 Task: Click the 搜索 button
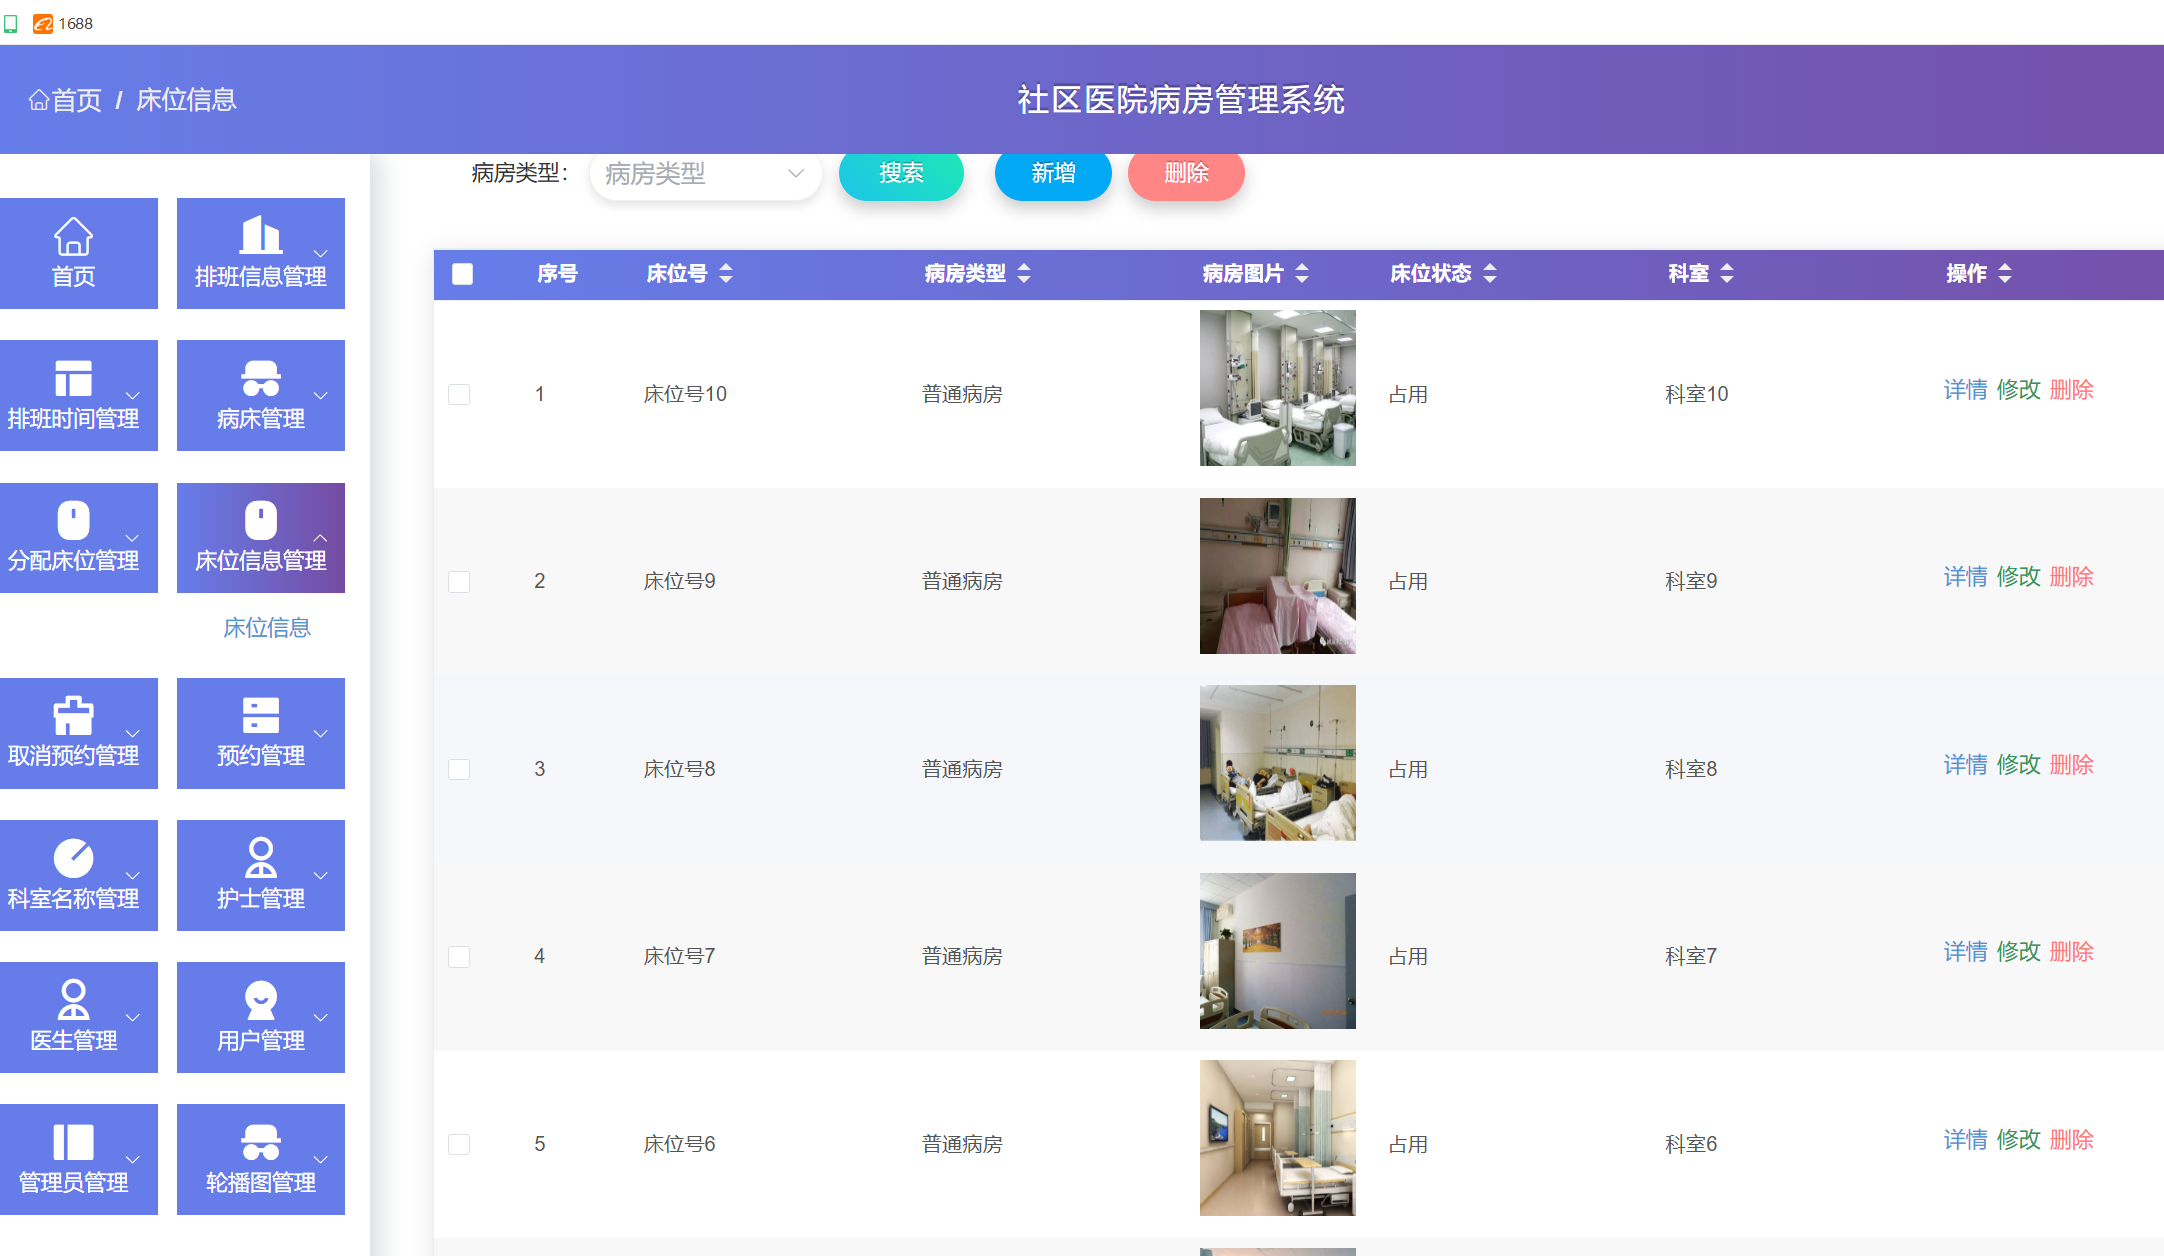(x=900, y=174)
